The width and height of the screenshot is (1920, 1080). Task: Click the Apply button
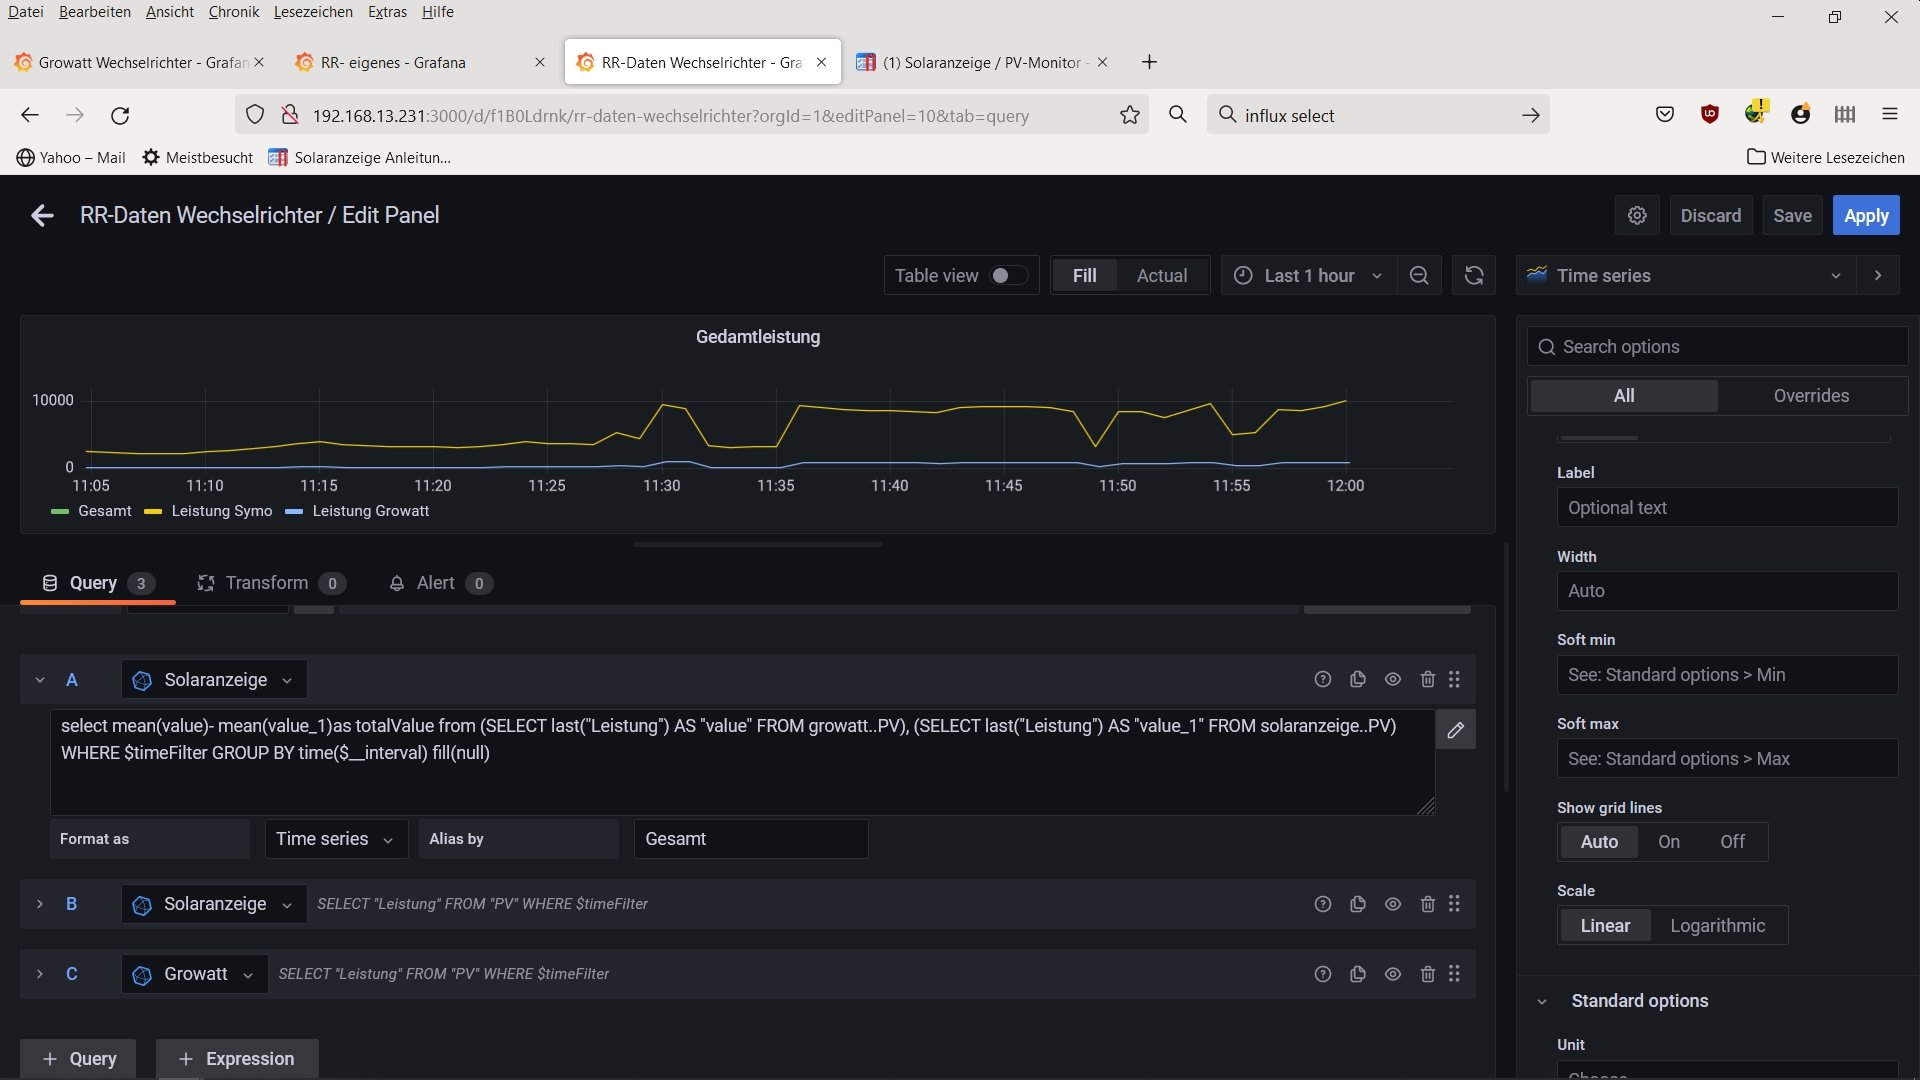tap(1865, 215)
